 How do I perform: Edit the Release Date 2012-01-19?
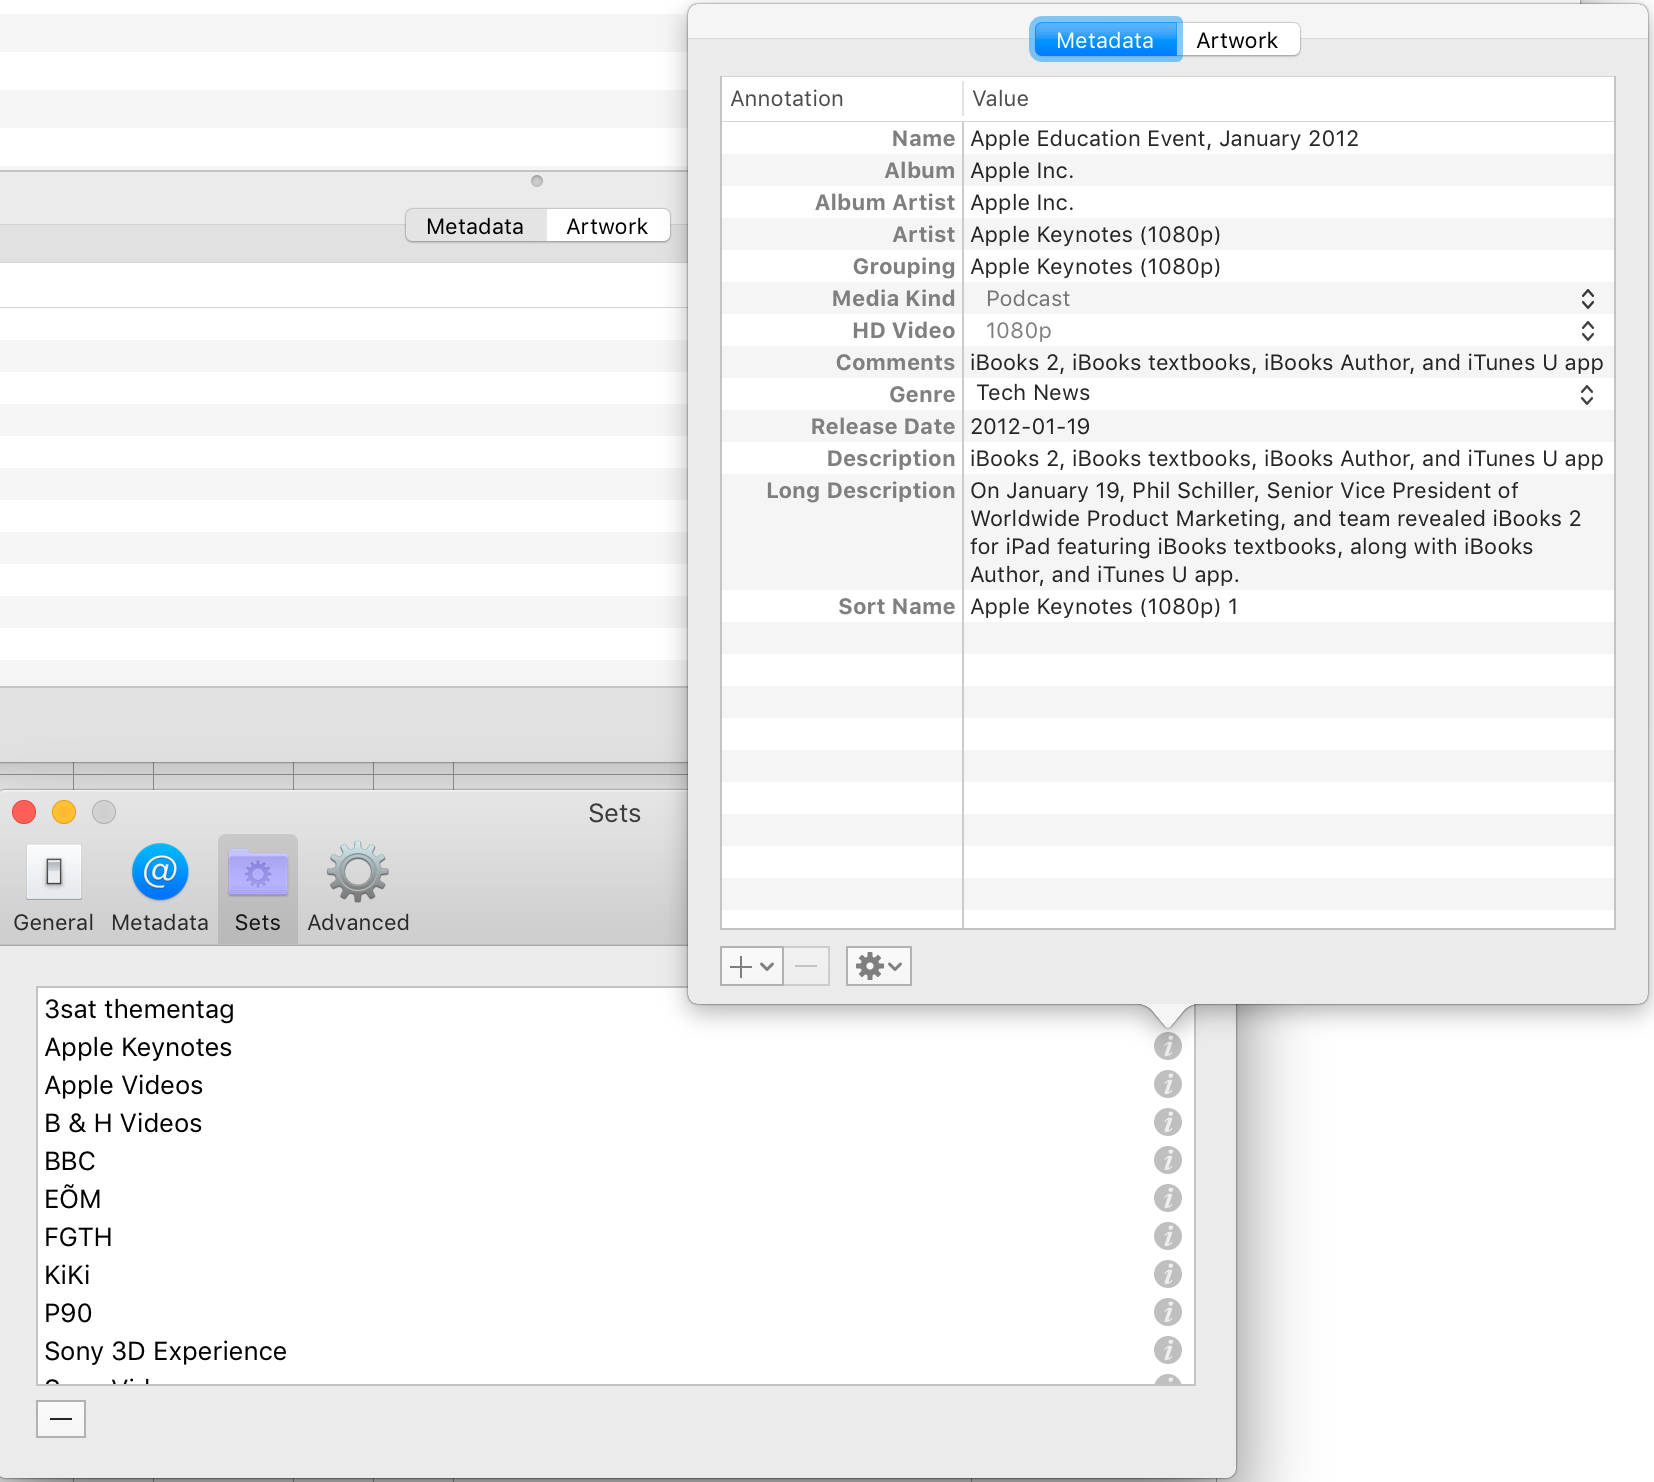click(1288, 426)
